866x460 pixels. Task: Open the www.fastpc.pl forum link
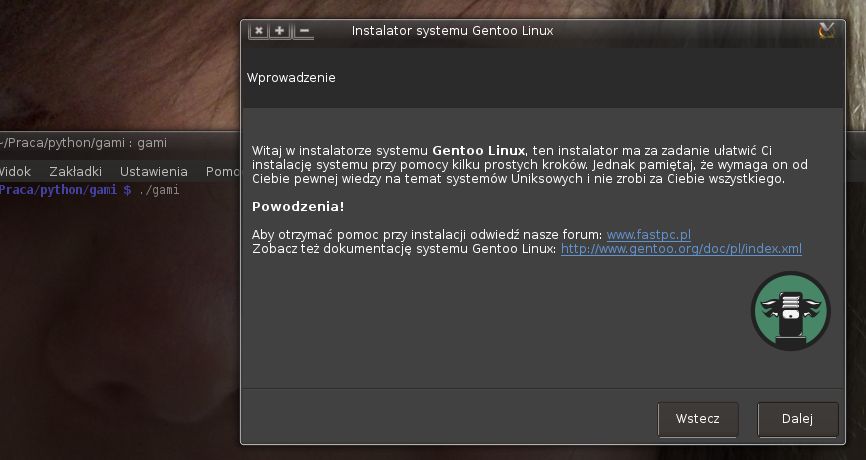648,235
